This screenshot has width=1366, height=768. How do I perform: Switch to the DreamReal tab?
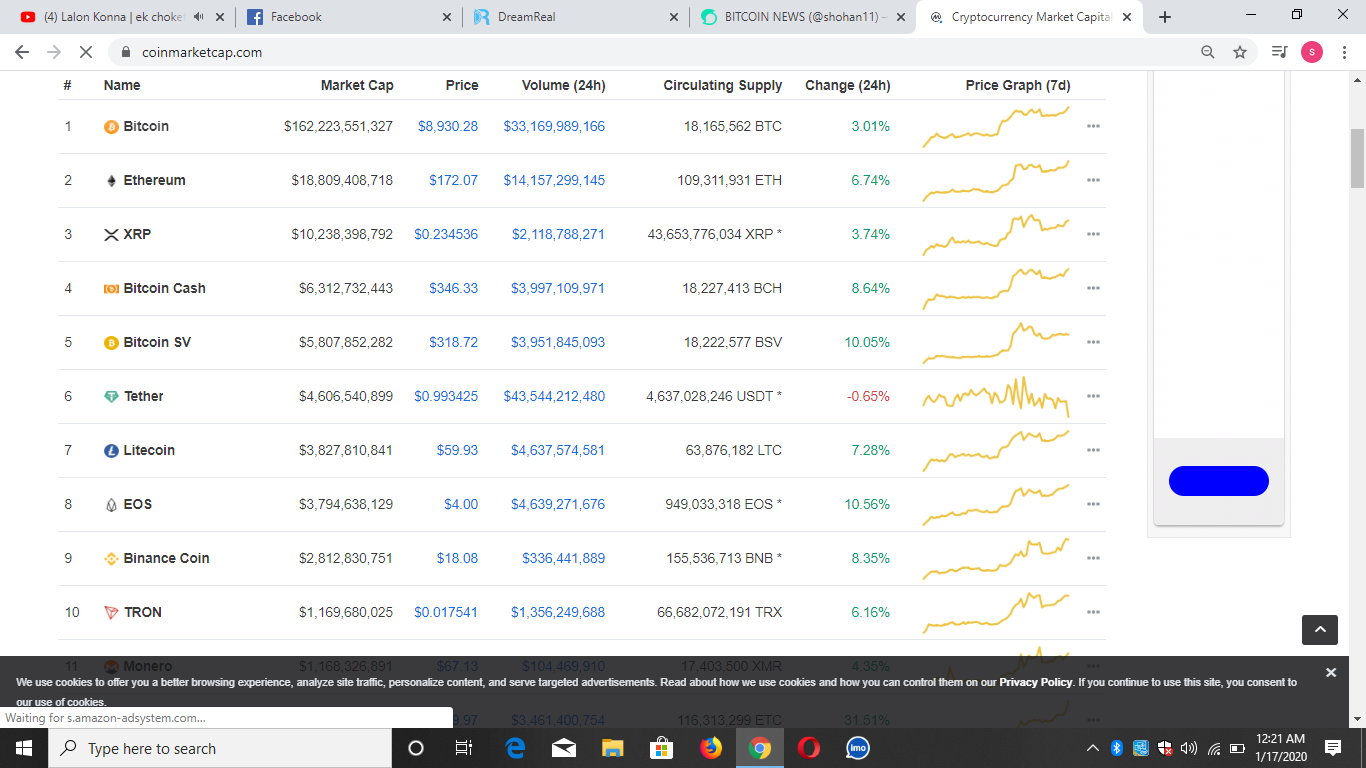click(x=577, y=17)
